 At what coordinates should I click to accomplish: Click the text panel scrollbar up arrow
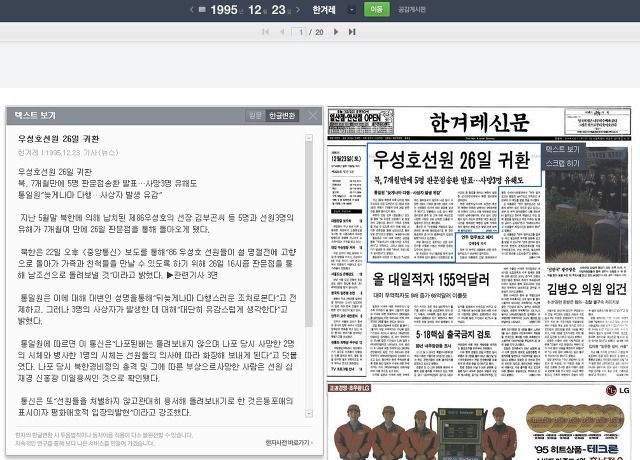[309, 138]
